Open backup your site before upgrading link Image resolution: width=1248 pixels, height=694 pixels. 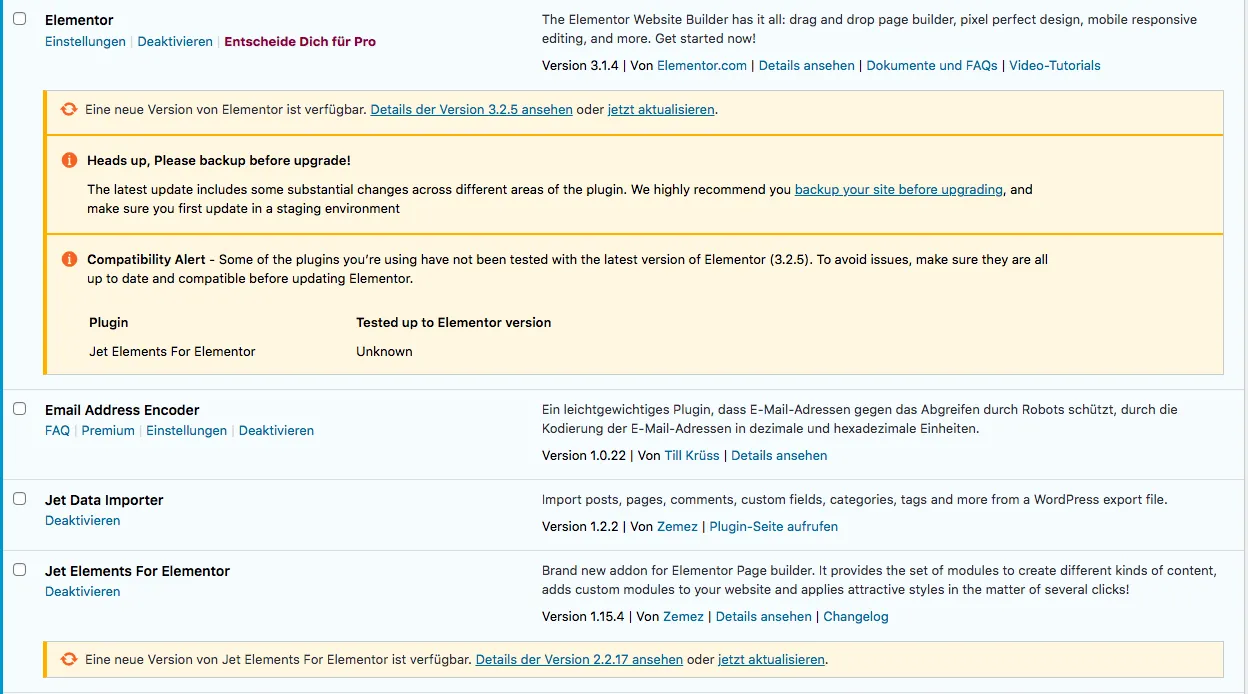pyautogui.click(x=899, y=190)
